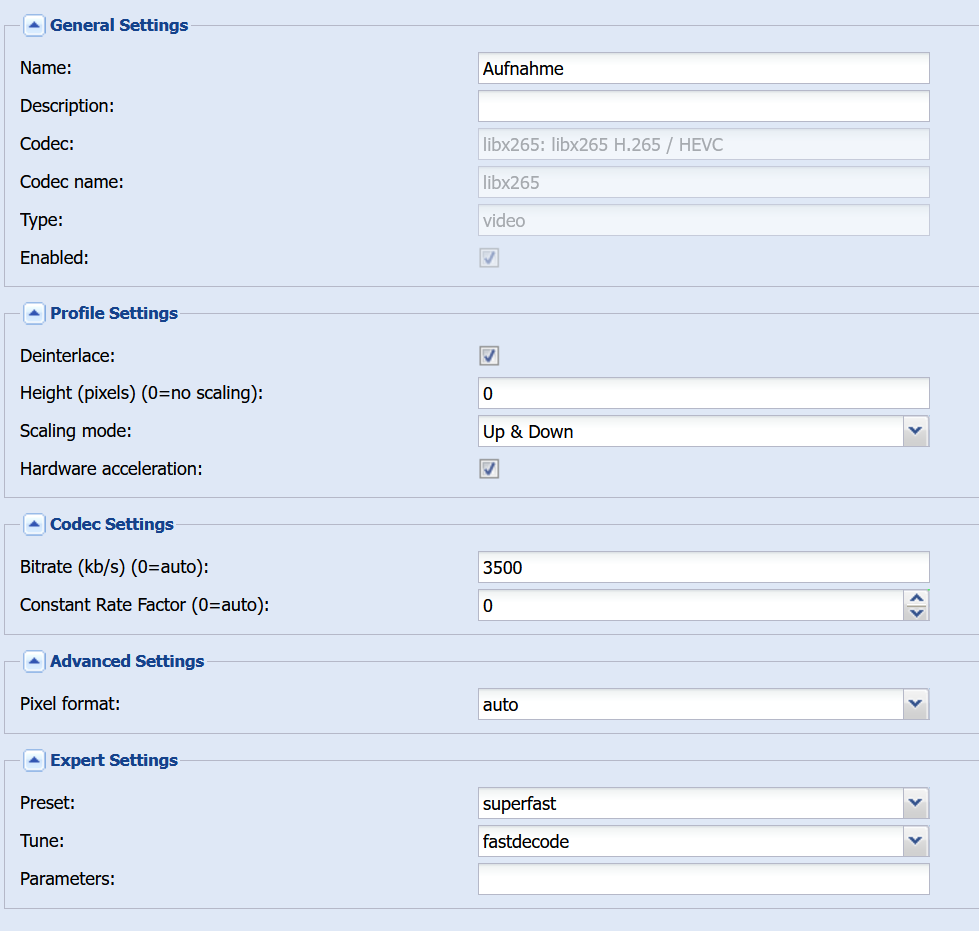
Task: Toggle the Hardware acceleration checkbox
Action: coord(489,469)
